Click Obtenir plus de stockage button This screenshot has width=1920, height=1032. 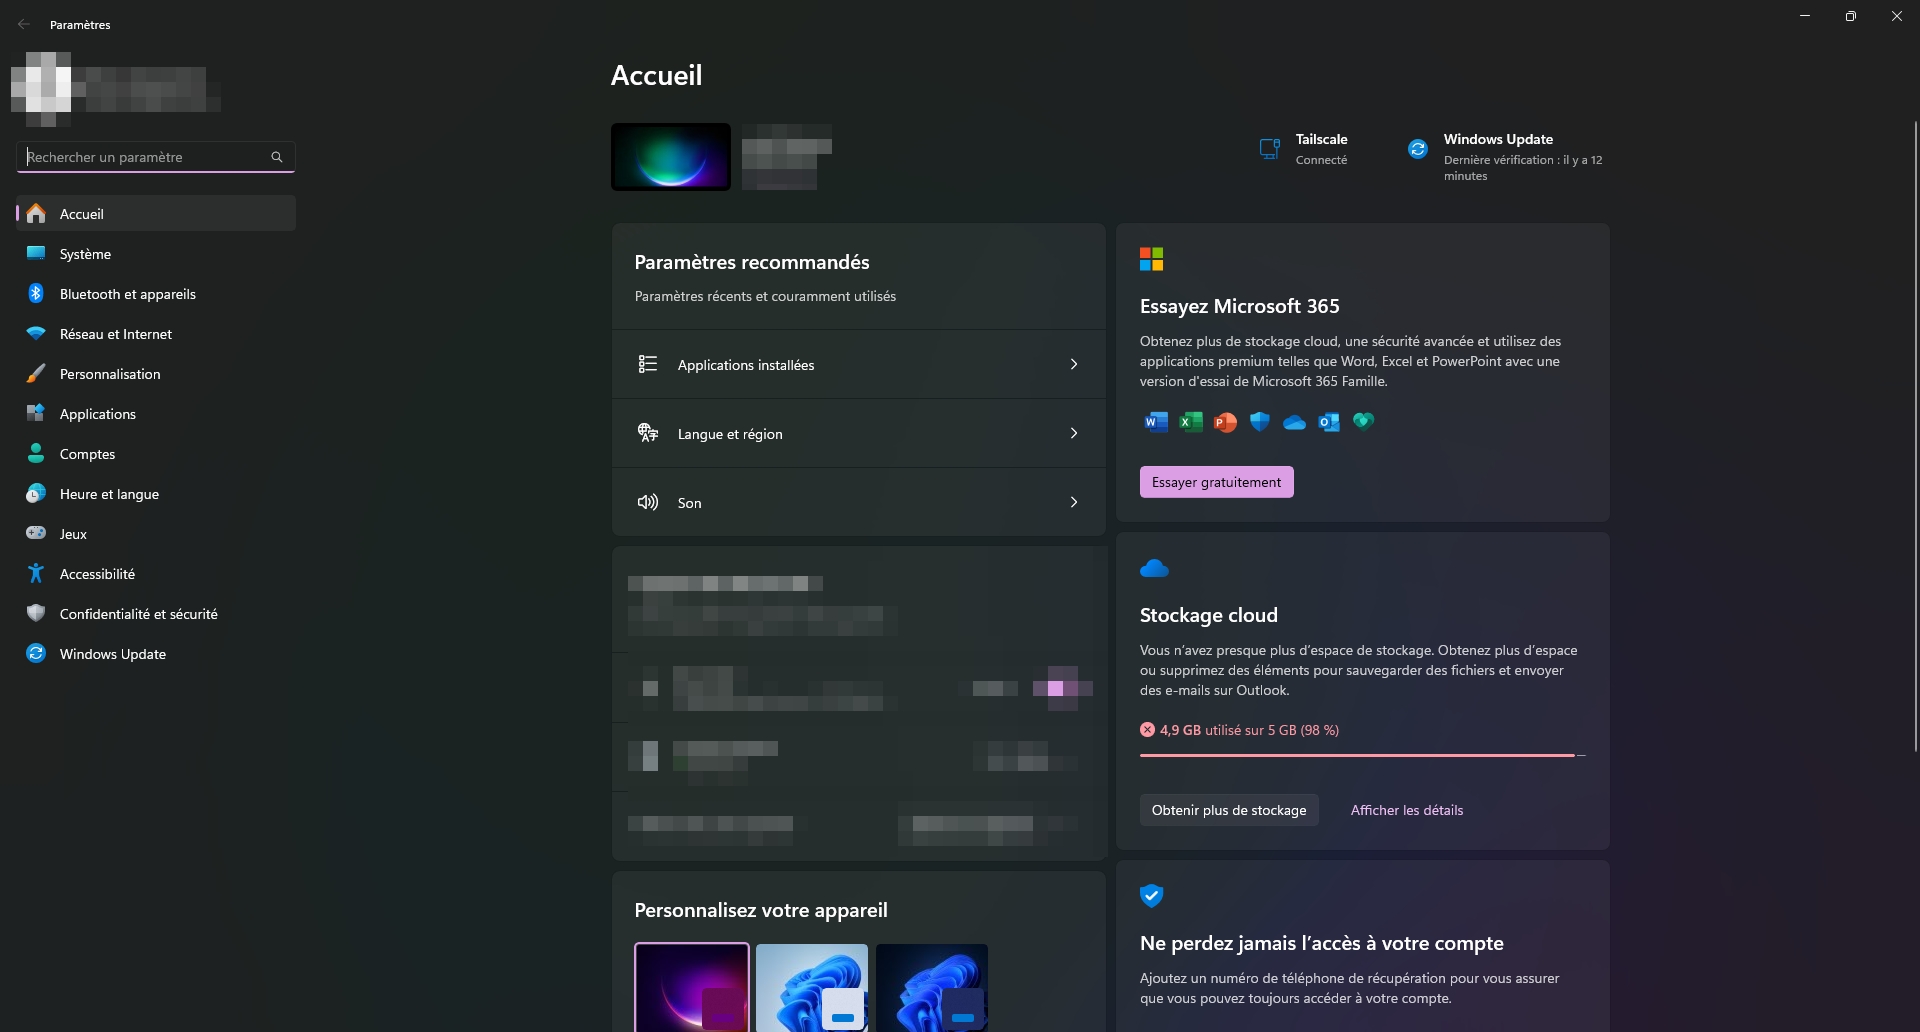tap(1228, 810)
